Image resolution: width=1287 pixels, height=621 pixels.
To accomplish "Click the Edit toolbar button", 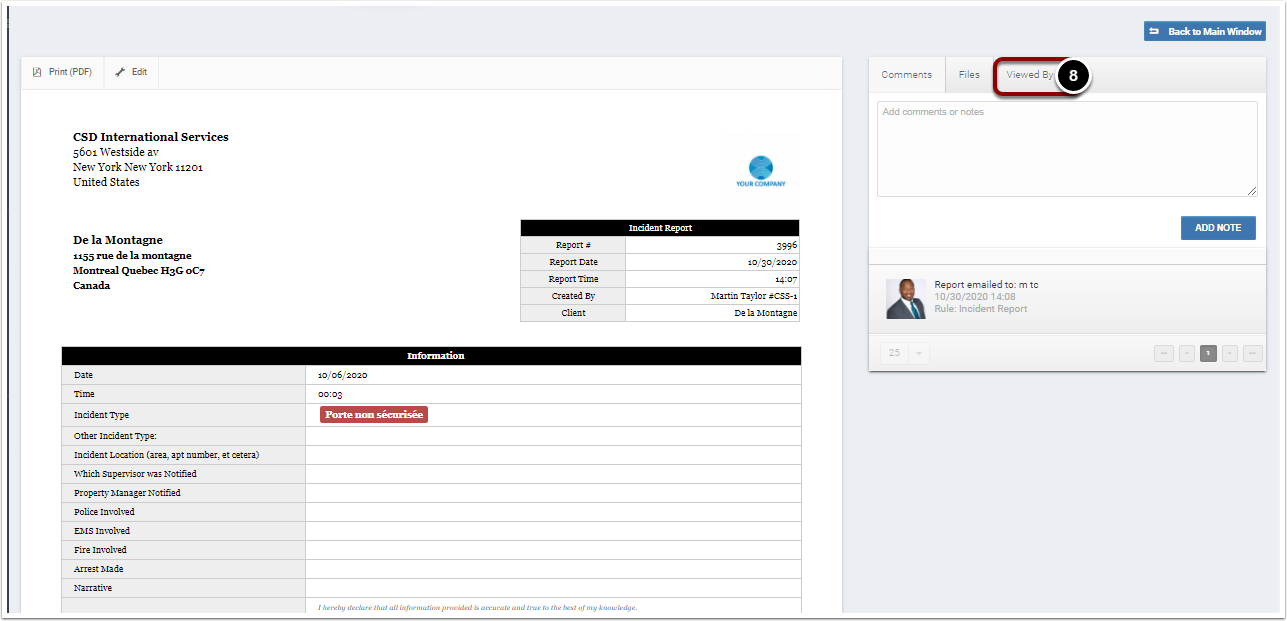I will (x=131, y=72).
